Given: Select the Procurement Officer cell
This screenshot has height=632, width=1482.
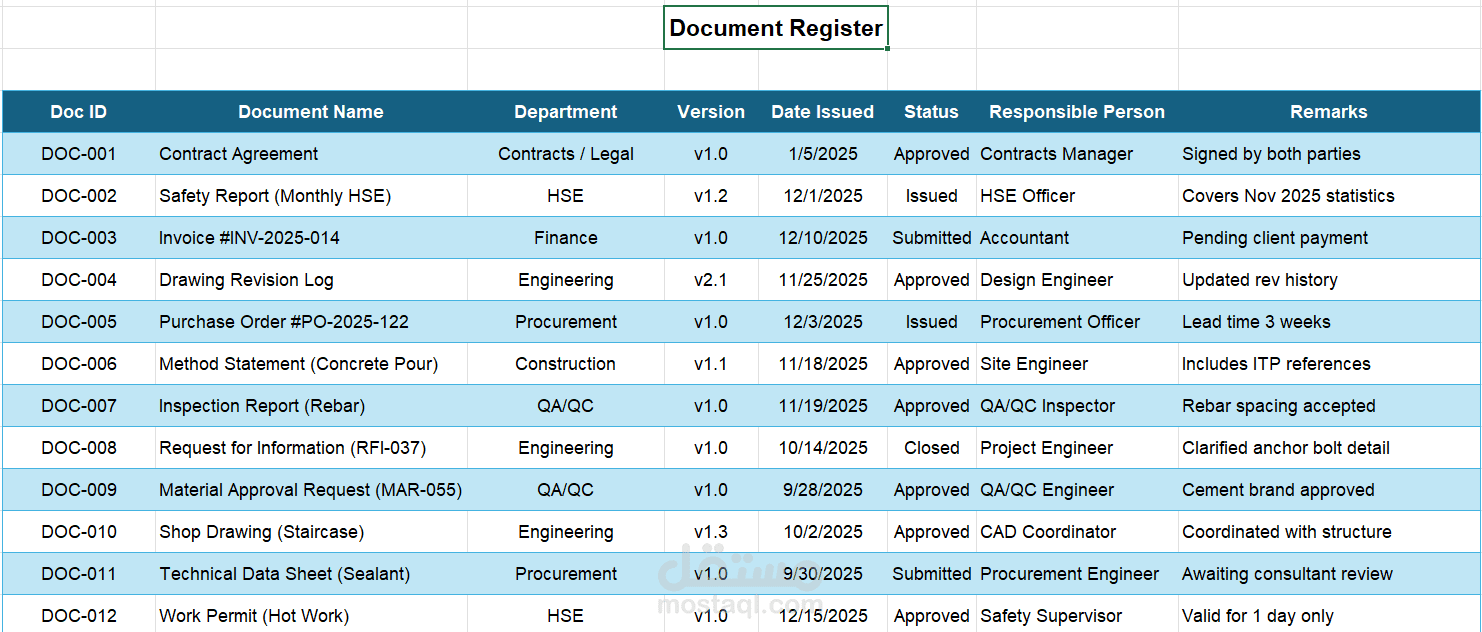Looking at the screenshot, I should [1077, 322].
